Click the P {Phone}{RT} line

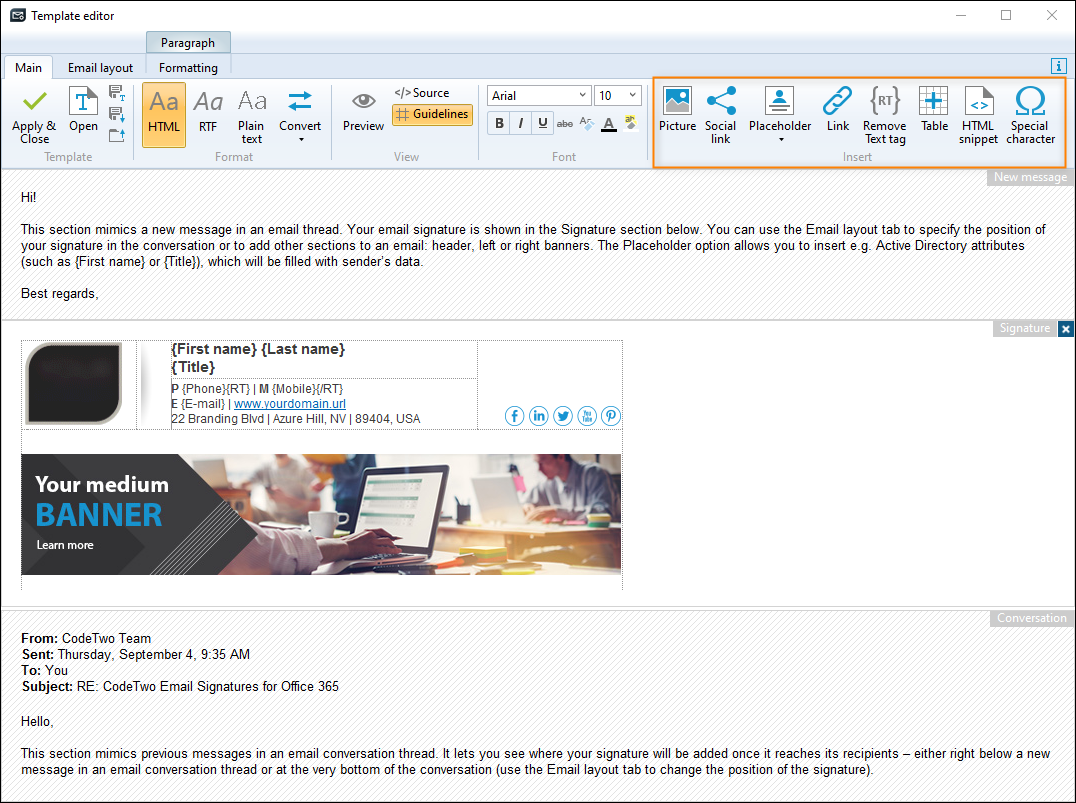(x=257, y=388)
